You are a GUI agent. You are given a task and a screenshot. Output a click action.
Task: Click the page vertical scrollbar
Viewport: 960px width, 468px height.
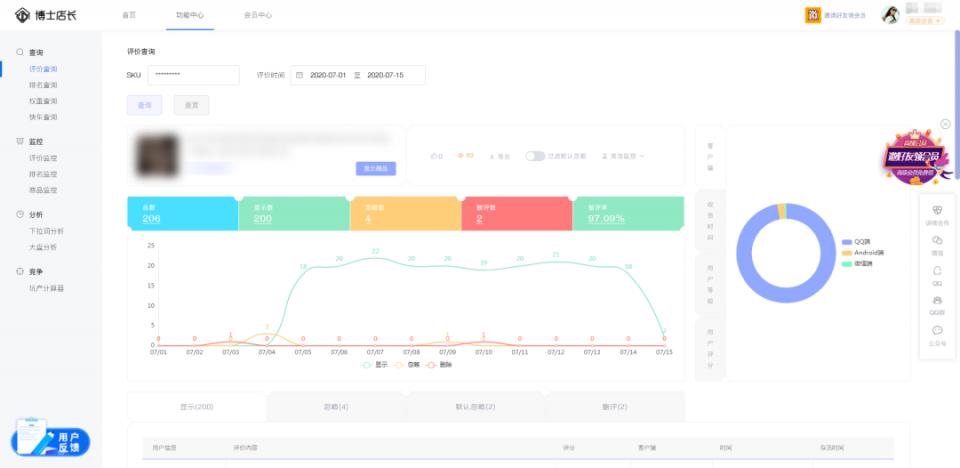point(957,104)
